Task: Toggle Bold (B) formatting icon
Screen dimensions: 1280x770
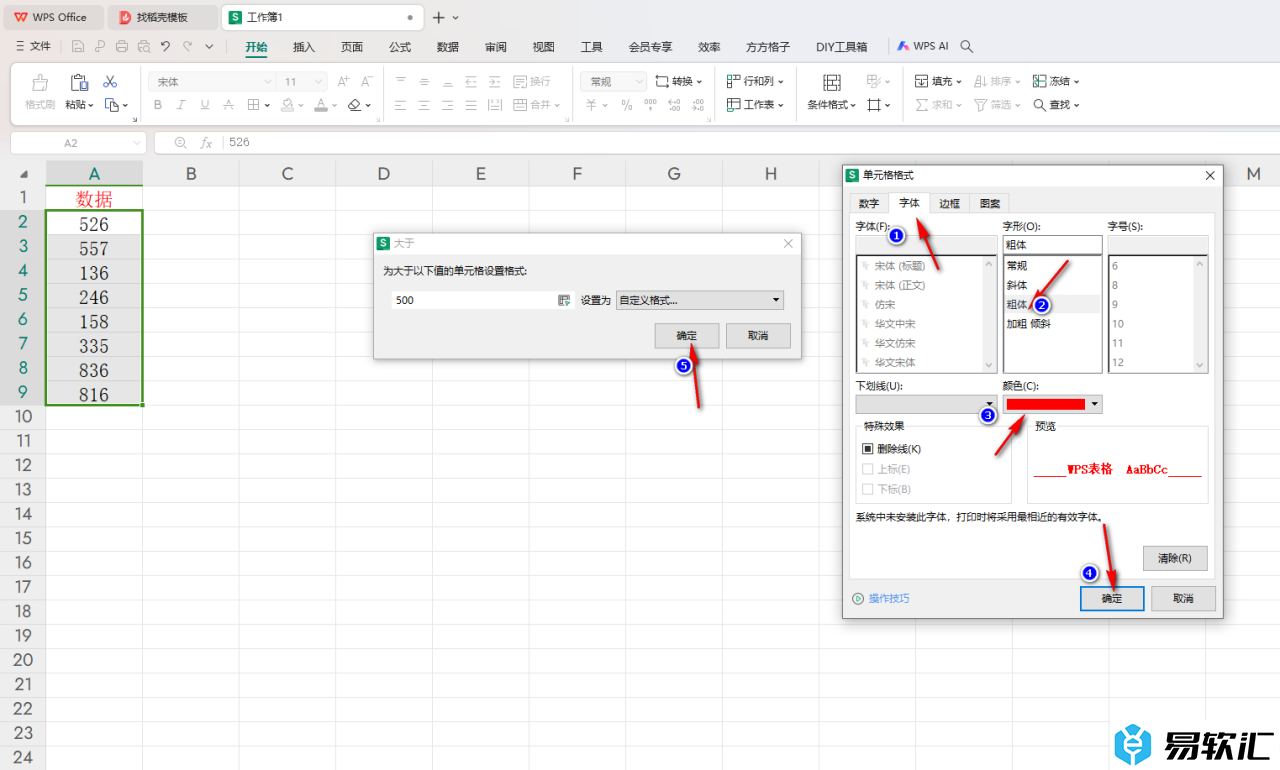Action: (158, 105)
